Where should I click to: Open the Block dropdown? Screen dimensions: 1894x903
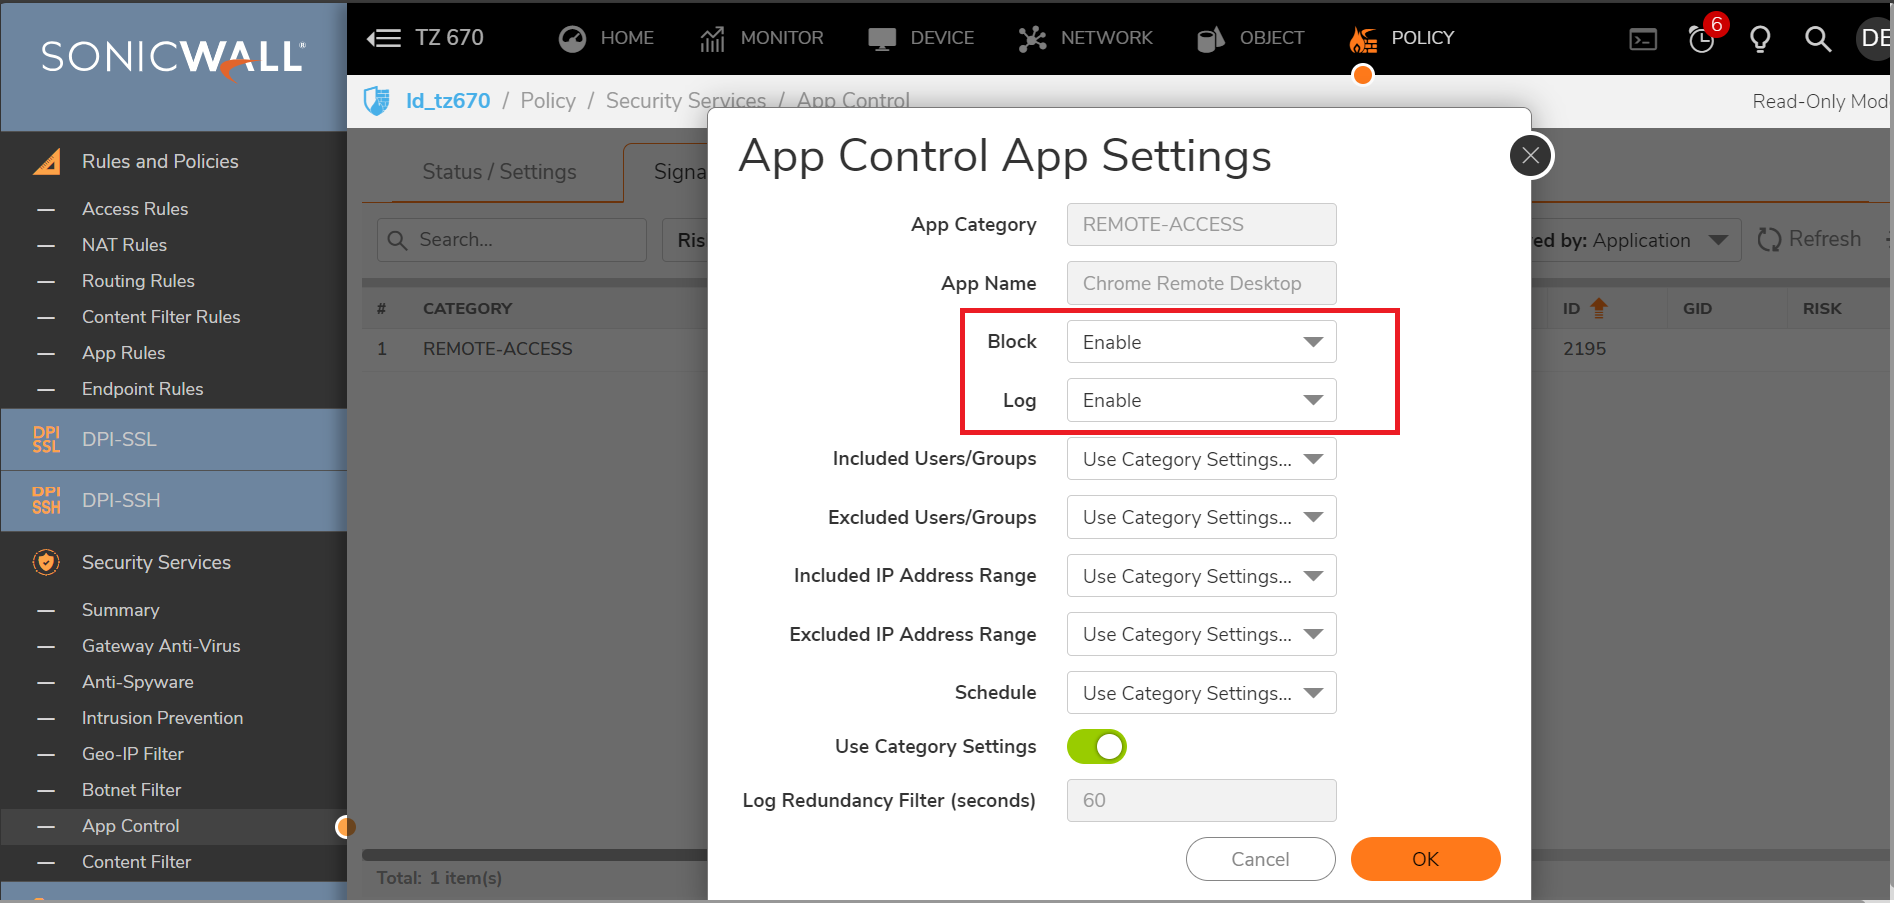tap(1201, 342)
